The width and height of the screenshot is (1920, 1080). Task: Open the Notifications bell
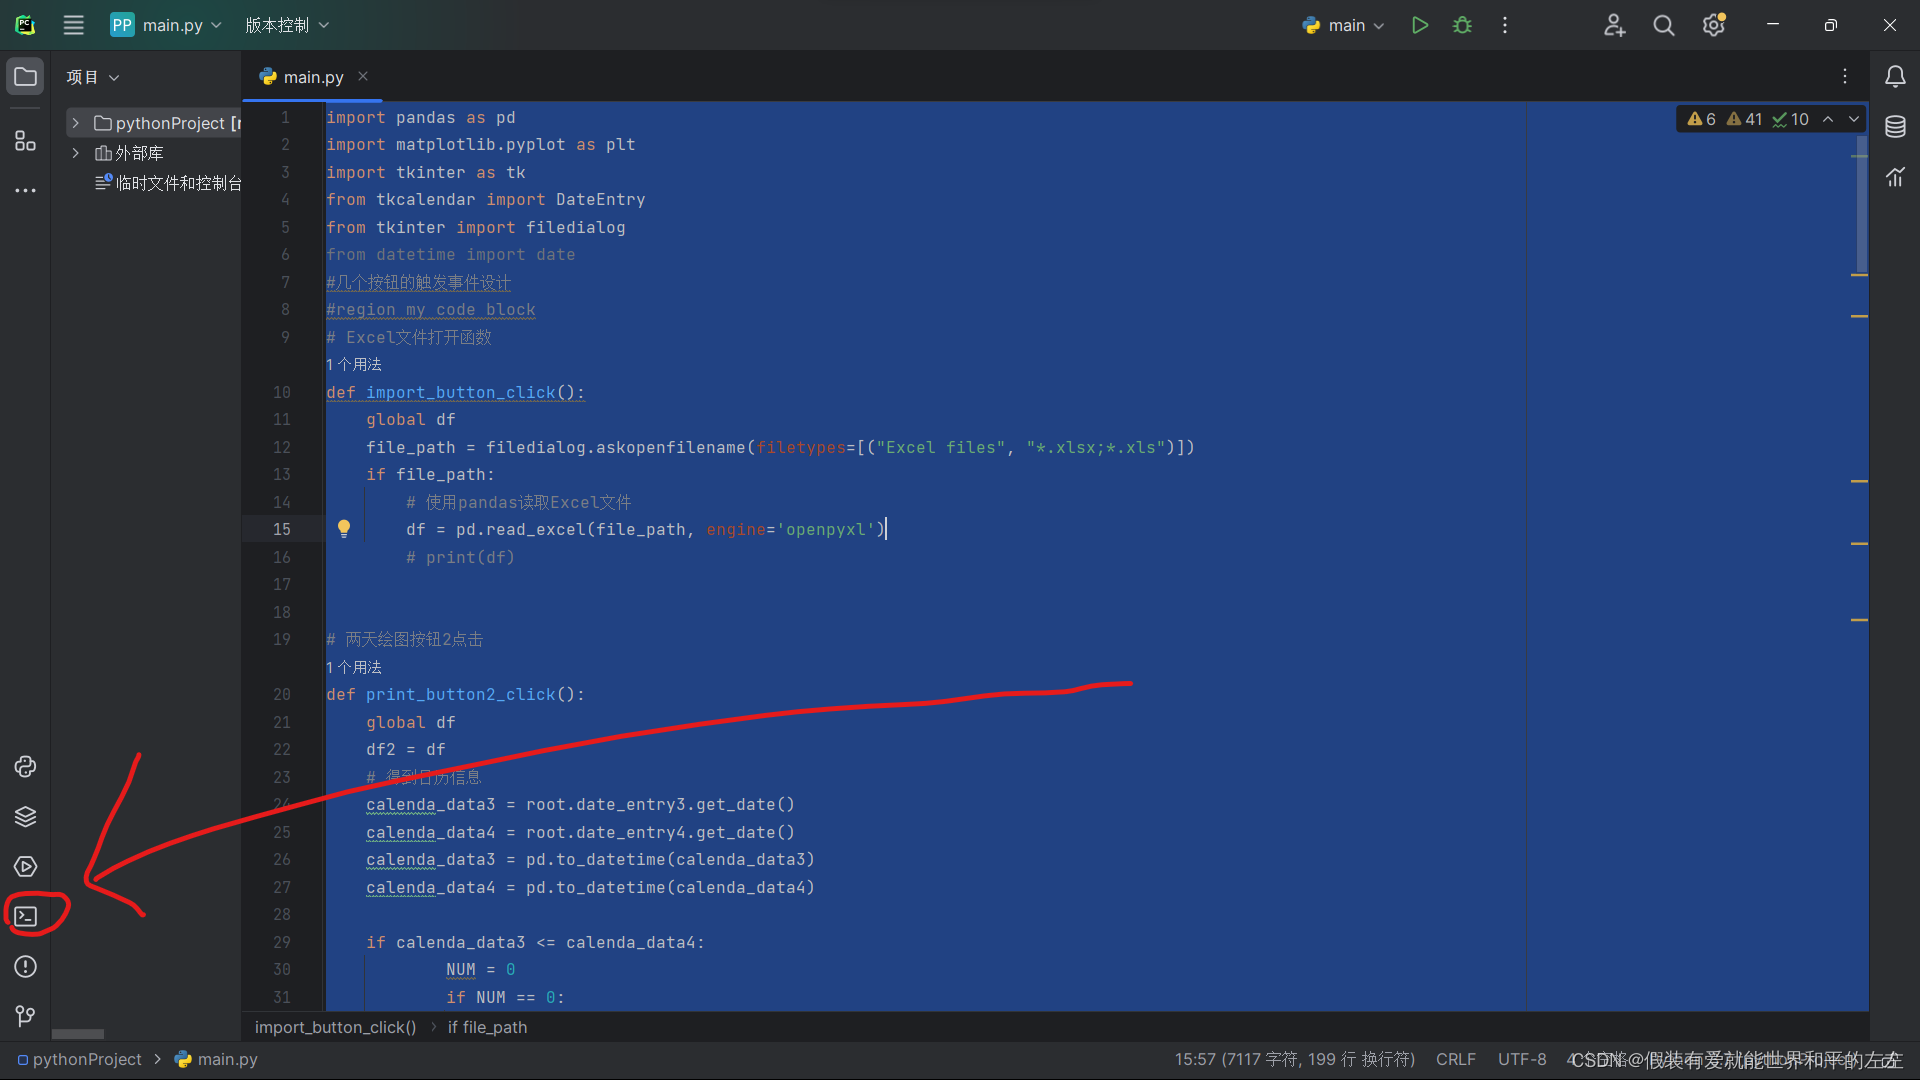1895,77
